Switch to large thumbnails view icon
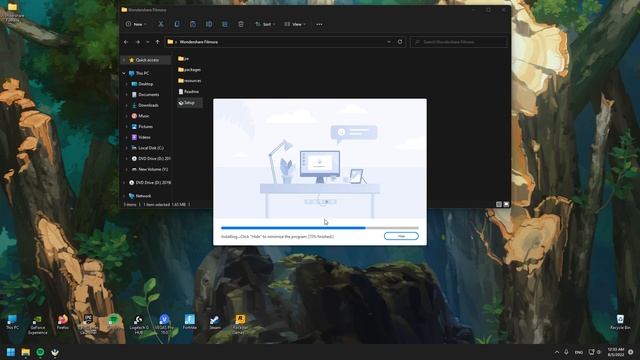Image resolution: width=640 pixels, height=360 pixels. [x=506, y=204]
